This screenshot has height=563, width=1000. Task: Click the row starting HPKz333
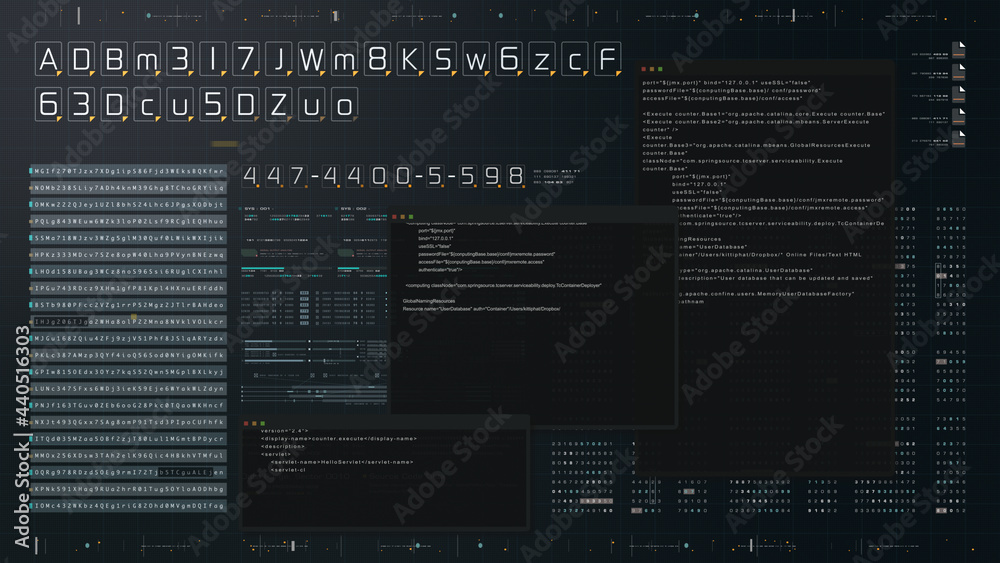click(128, 254)
